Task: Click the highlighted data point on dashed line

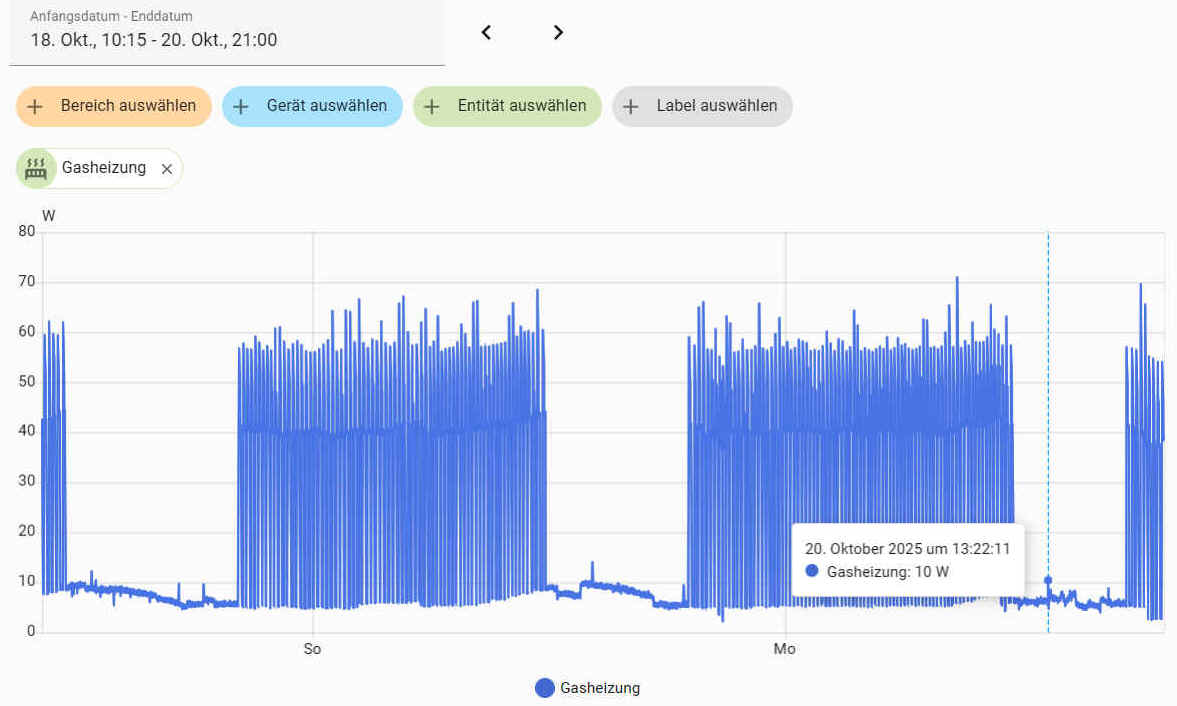Action: click(1048, 580)
